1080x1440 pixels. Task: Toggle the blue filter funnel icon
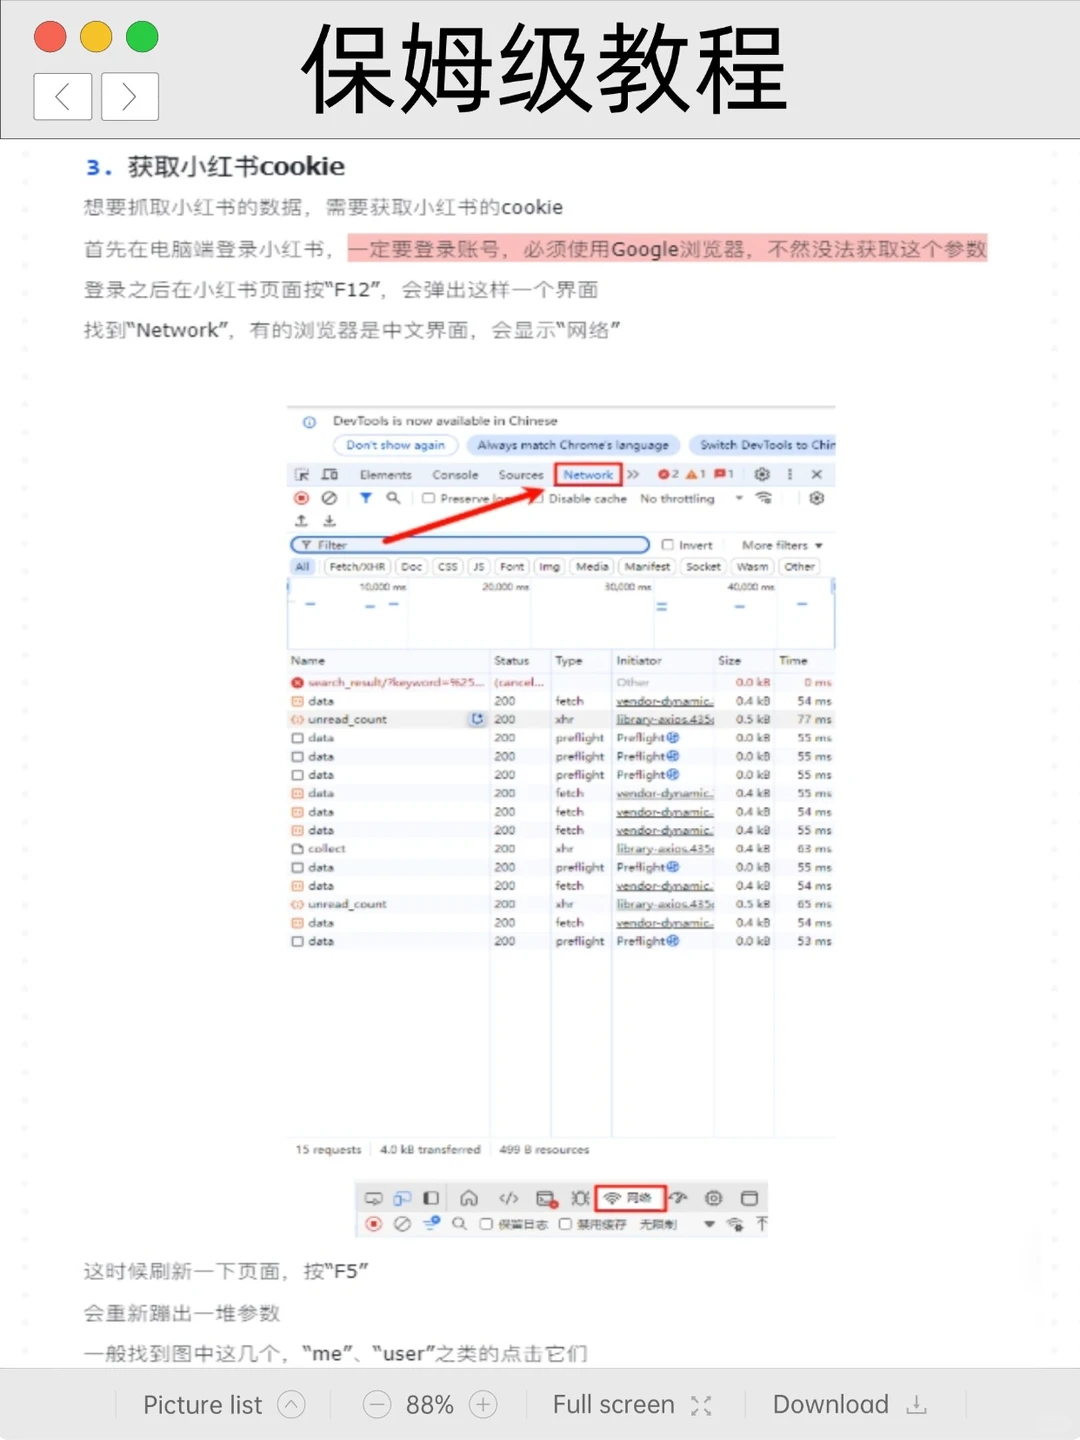366,498
